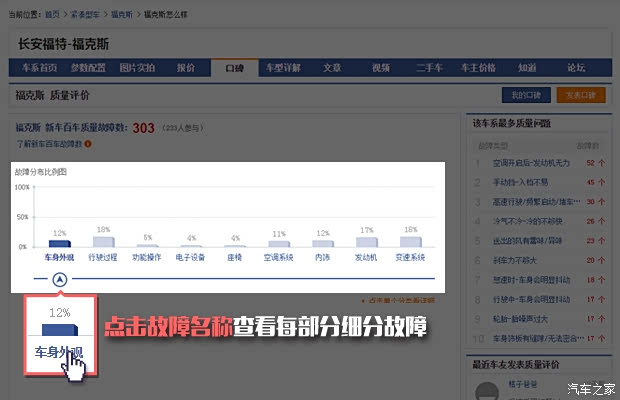Select the 行驶过程 fault category label
Viewport: 620px width, 400px height.
click(x=103, y=257)
